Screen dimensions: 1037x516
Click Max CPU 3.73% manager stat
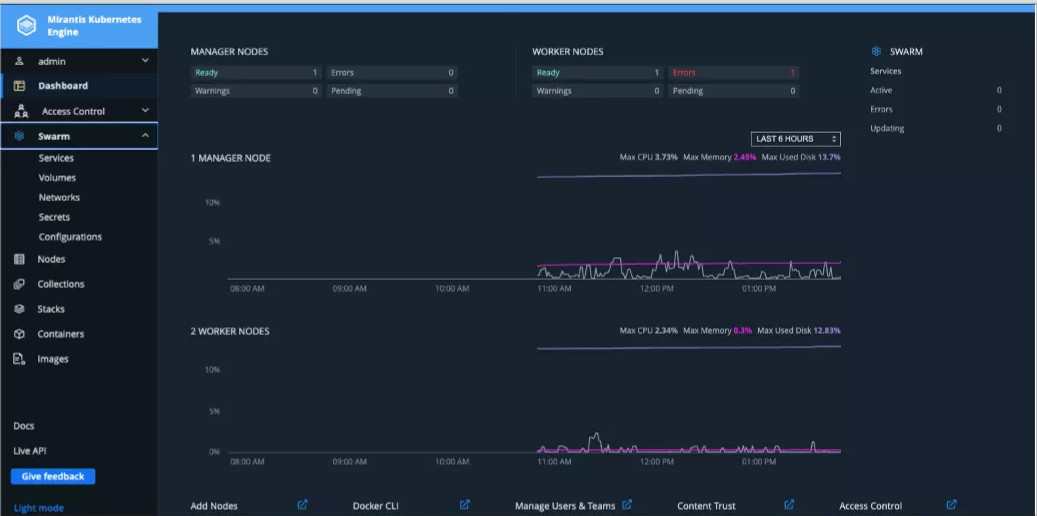649,157
